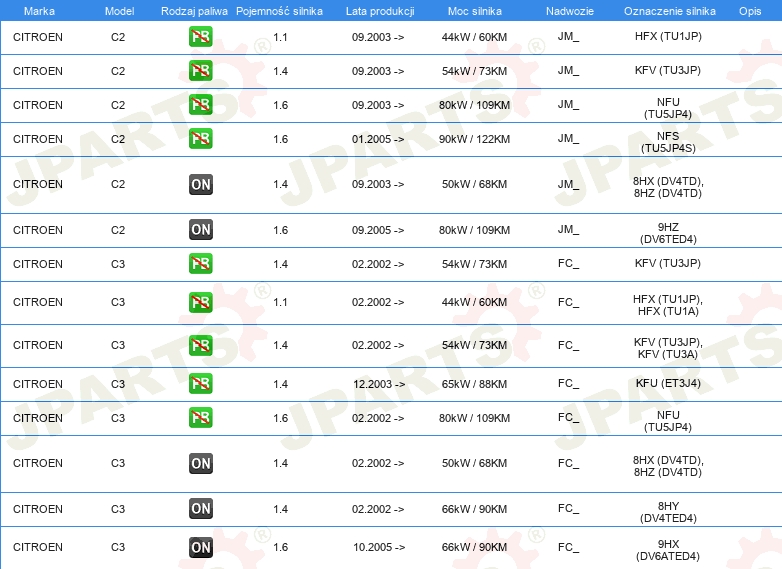Select the HFX (TU1JP) engine code for C2
This screenshot has width=782, height=569.
(x=668, y=36)
